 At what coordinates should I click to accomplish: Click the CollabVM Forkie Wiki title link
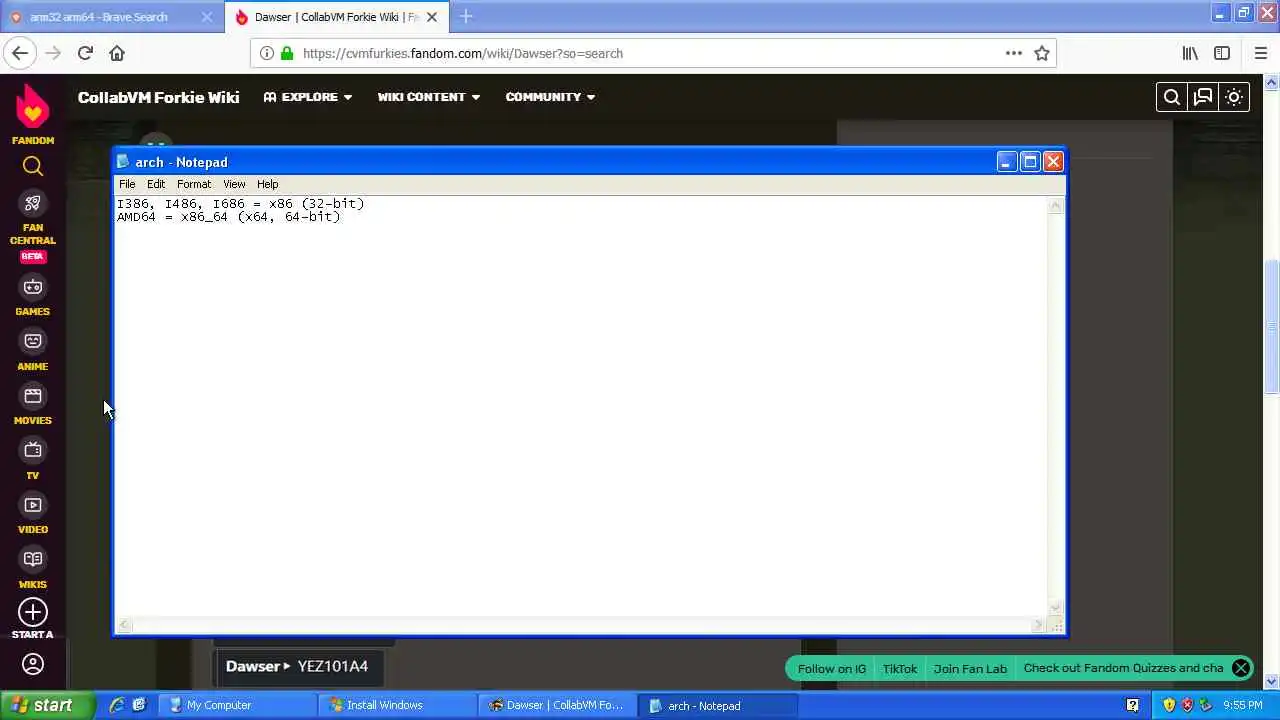(x=158, y=97)
